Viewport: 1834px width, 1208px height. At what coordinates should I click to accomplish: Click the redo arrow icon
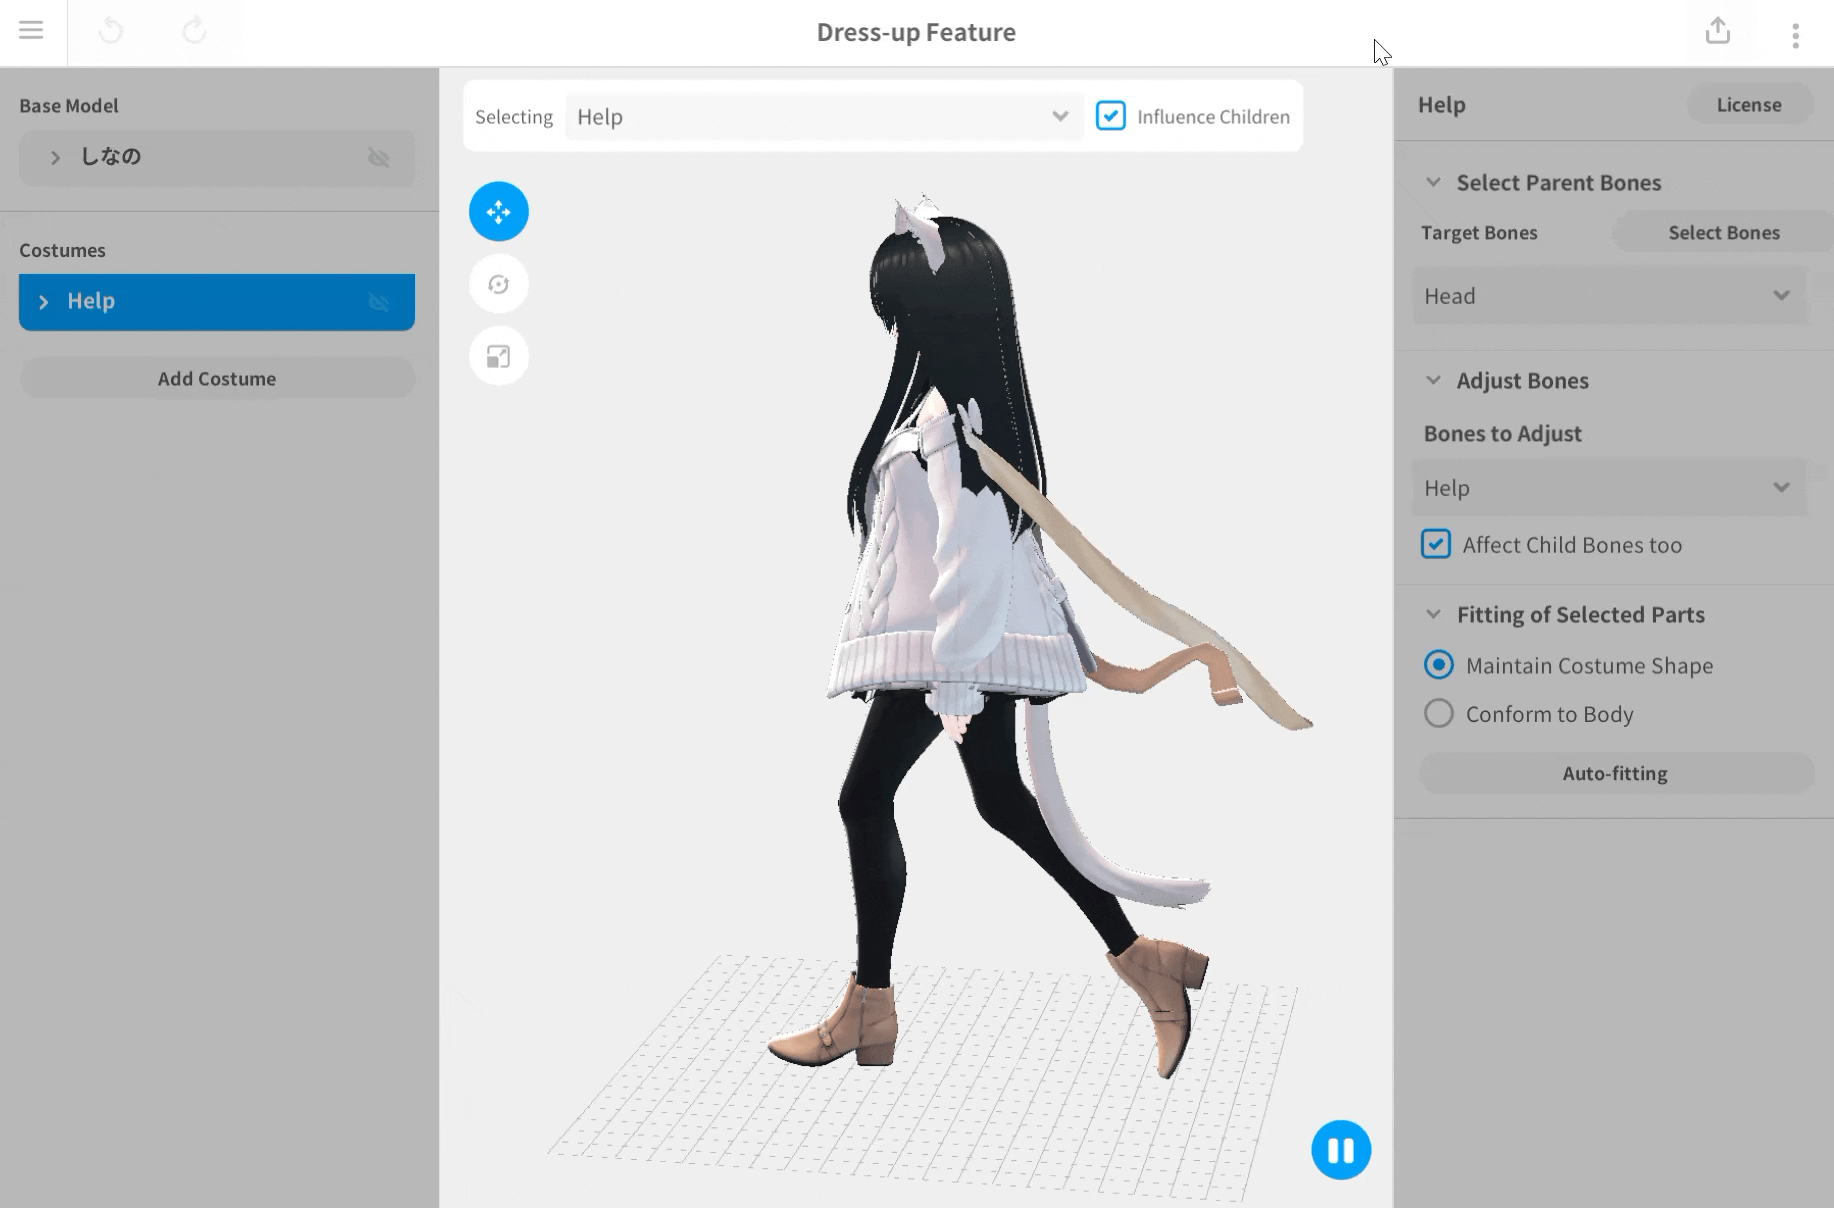[x=194, y=30]
